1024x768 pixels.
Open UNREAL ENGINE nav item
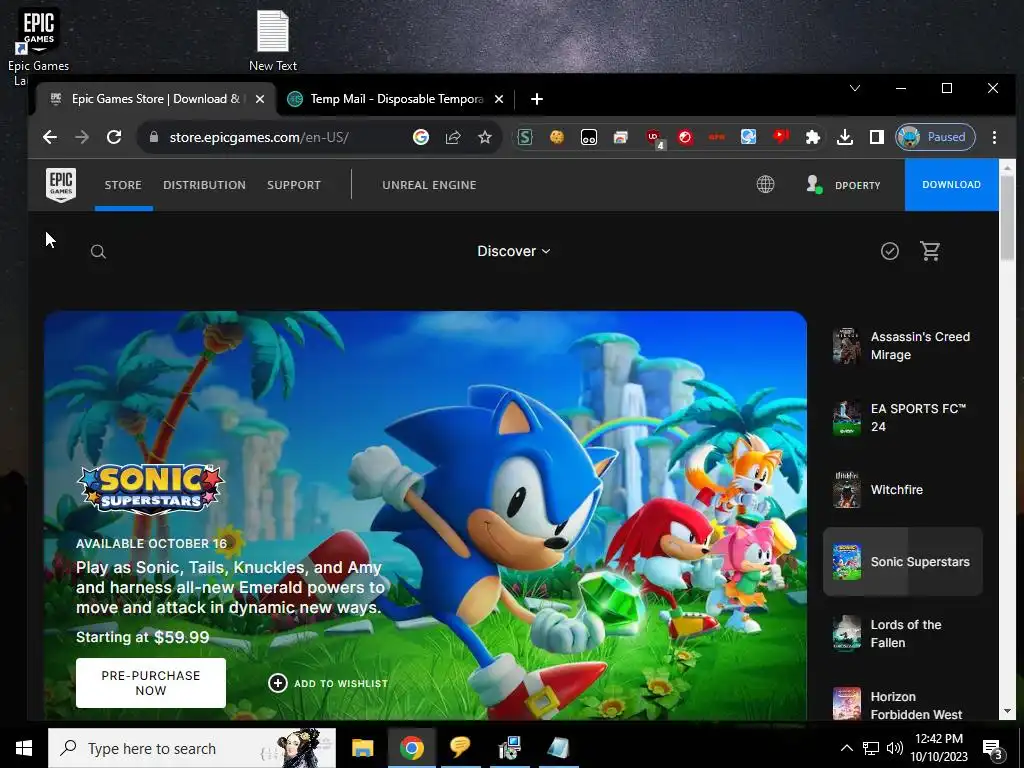tap(429, 185)
